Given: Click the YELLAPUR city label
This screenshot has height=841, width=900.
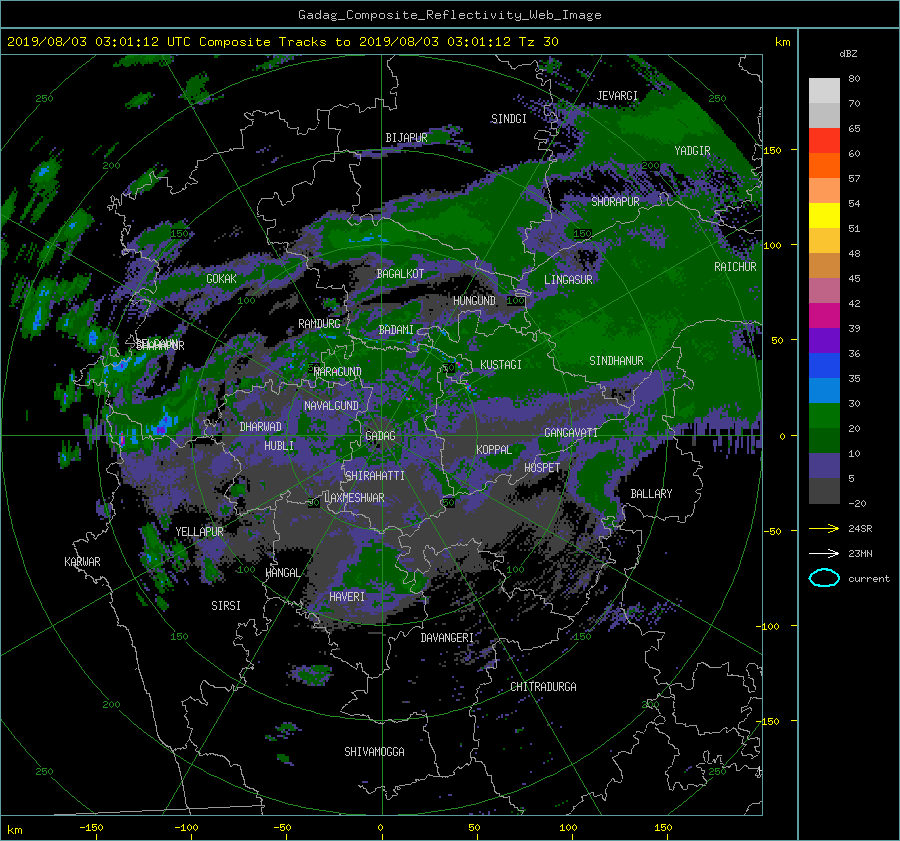Looking at the screenshot, I should pos(199,532).
